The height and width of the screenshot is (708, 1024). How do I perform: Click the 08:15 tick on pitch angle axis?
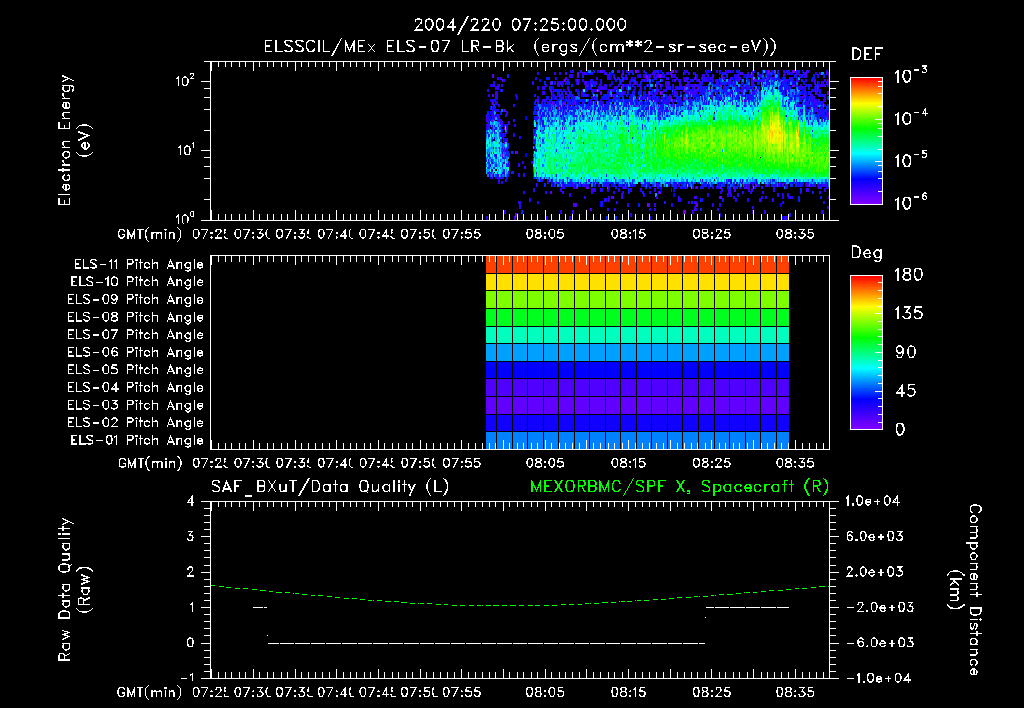tap(628, 463)
